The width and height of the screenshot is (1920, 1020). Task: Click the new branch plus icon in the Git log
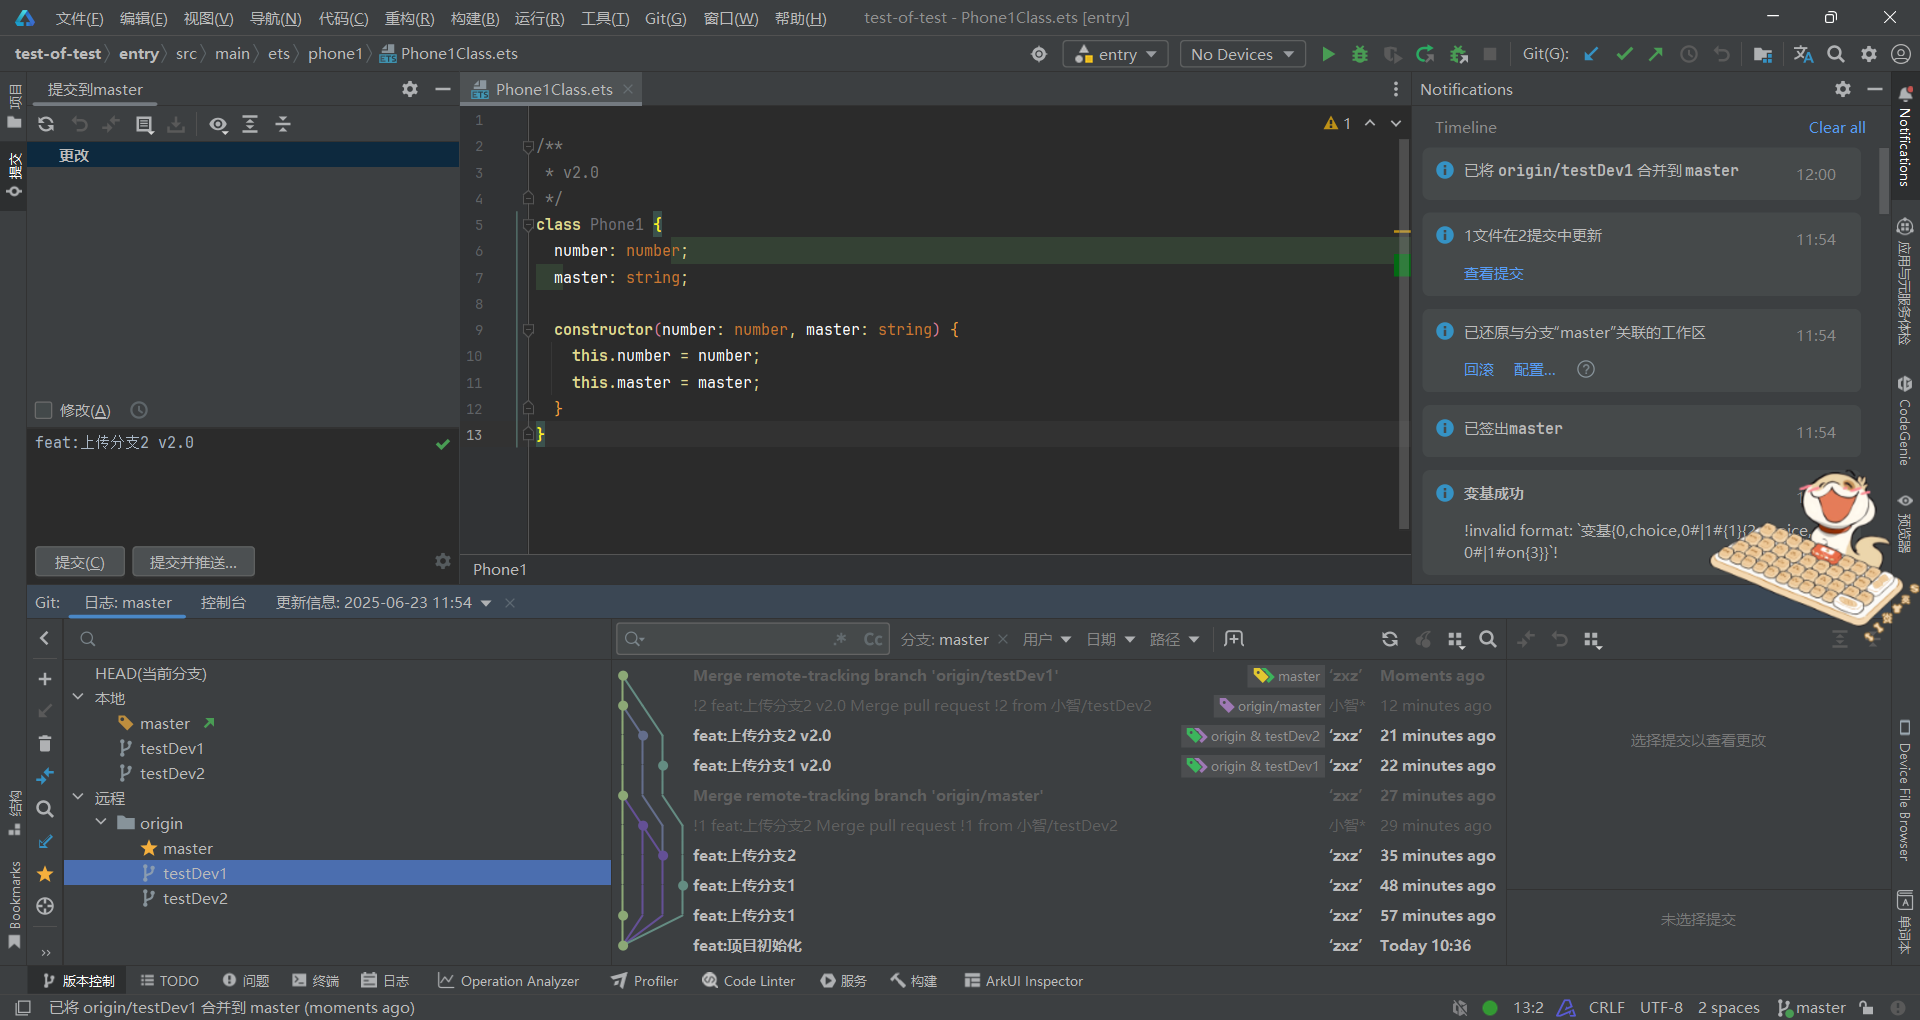[x=44, y=679]
